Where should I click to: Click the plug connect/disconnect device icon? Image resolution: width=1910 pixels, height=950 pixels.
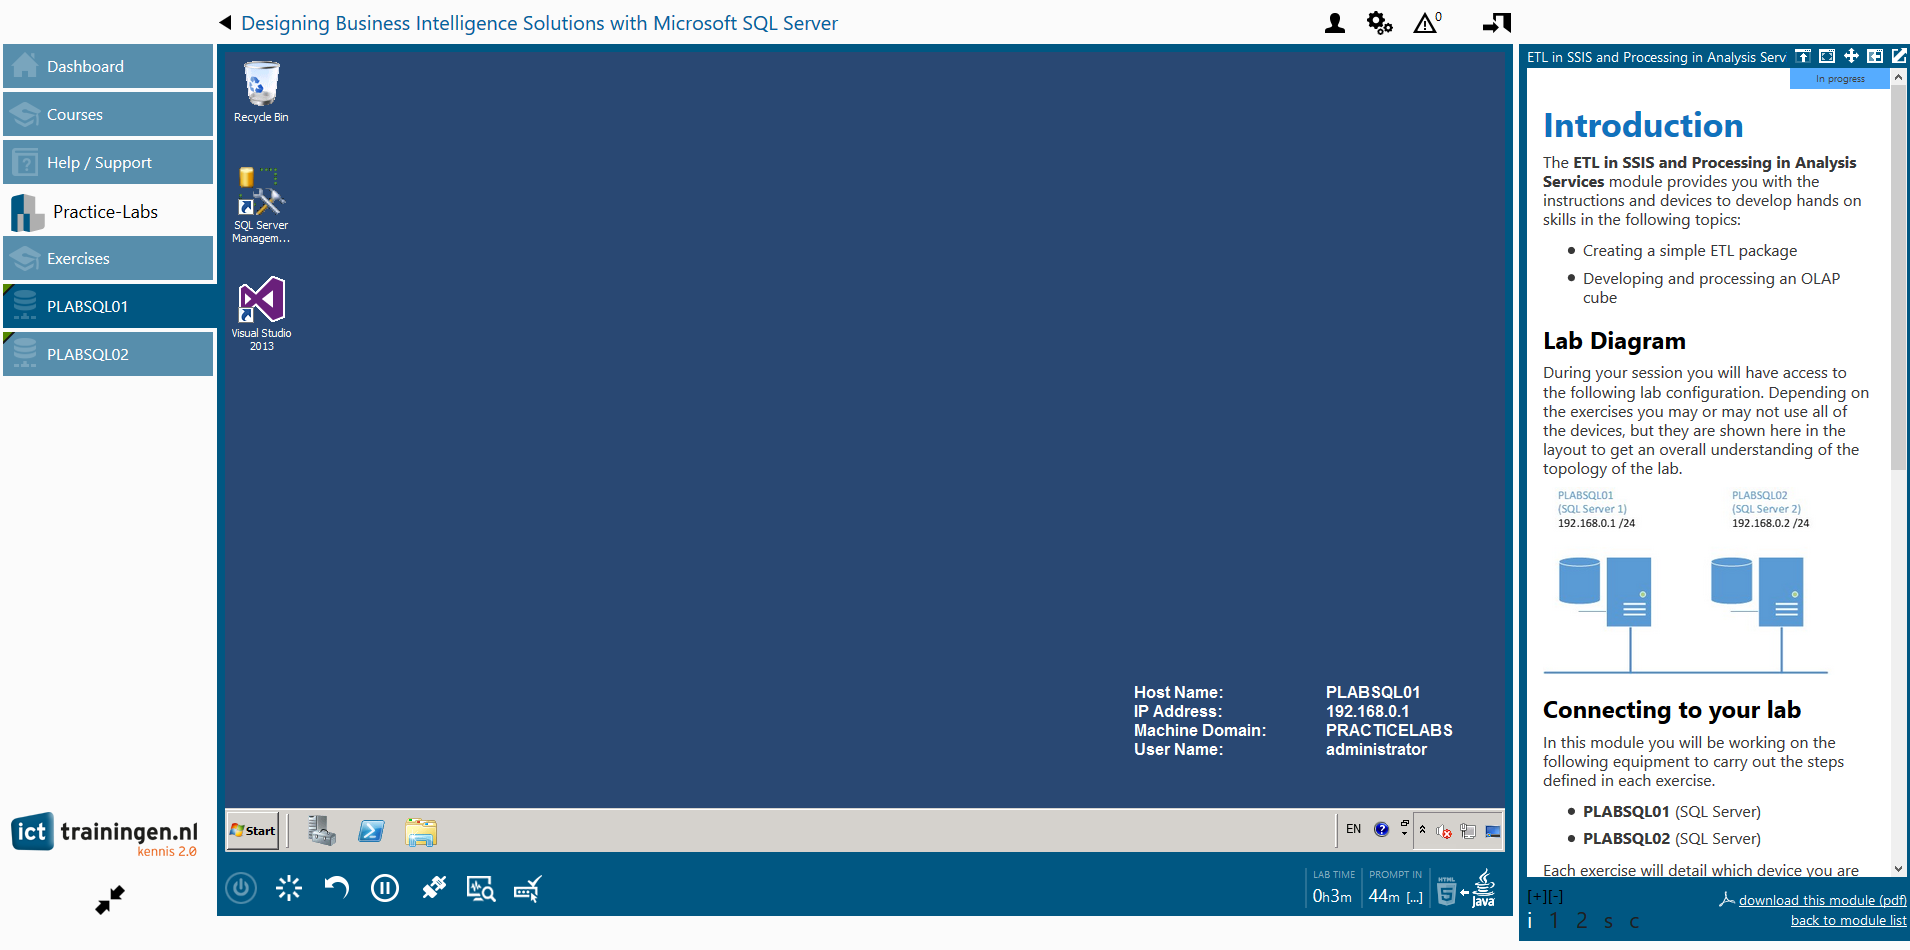[x=433, y=888]
